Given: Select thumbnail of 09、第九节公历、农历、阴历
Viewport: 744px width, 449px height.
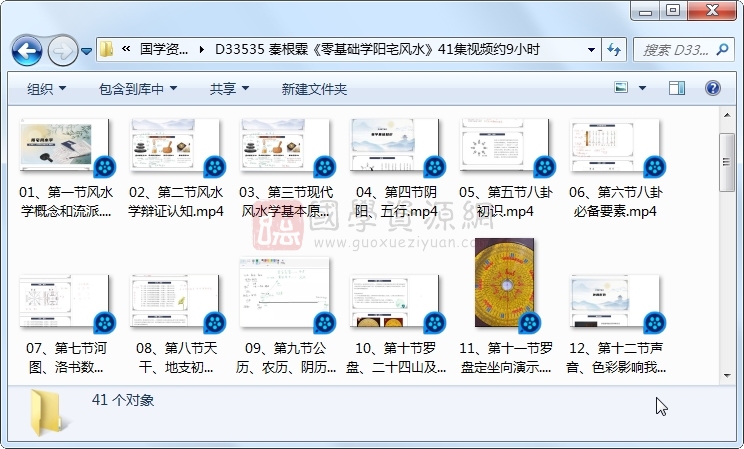Looking at the screenshot, I should 285,292.
